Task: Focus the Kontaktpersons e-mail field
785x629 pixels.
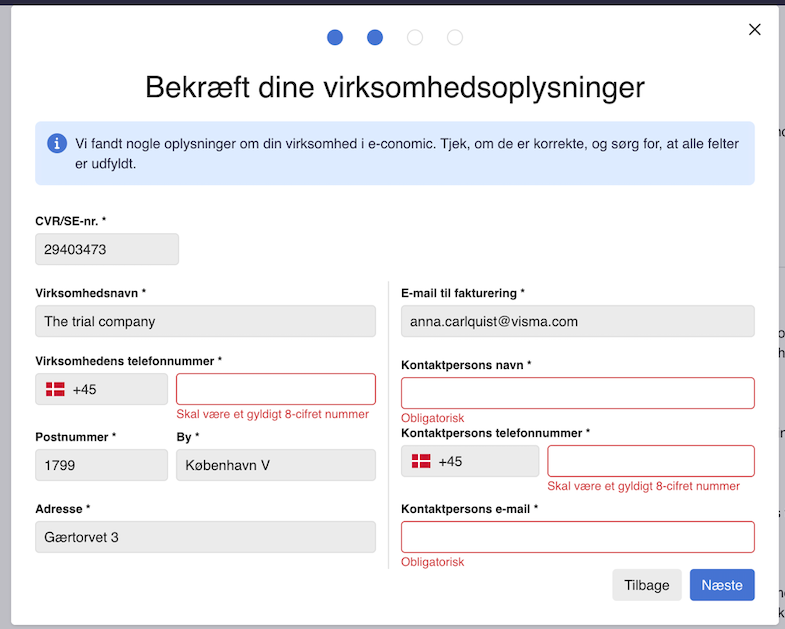Action: click(577, 537)
